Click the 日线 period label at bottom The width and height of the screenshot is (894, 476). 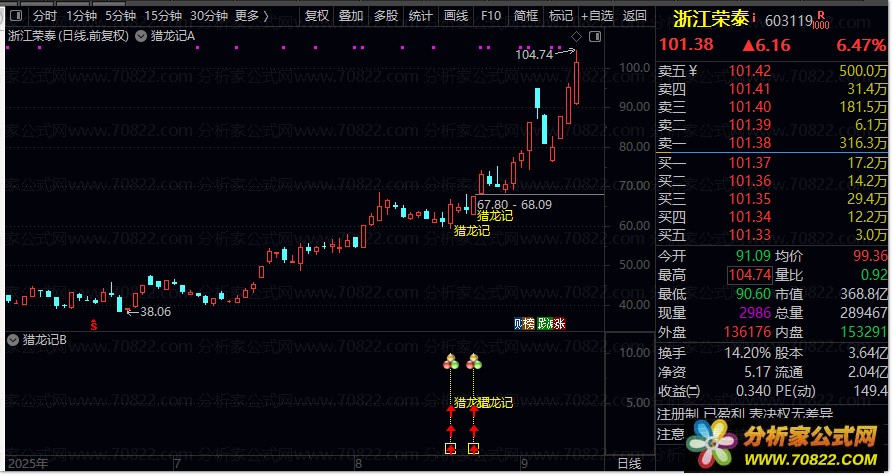point(629,464)
